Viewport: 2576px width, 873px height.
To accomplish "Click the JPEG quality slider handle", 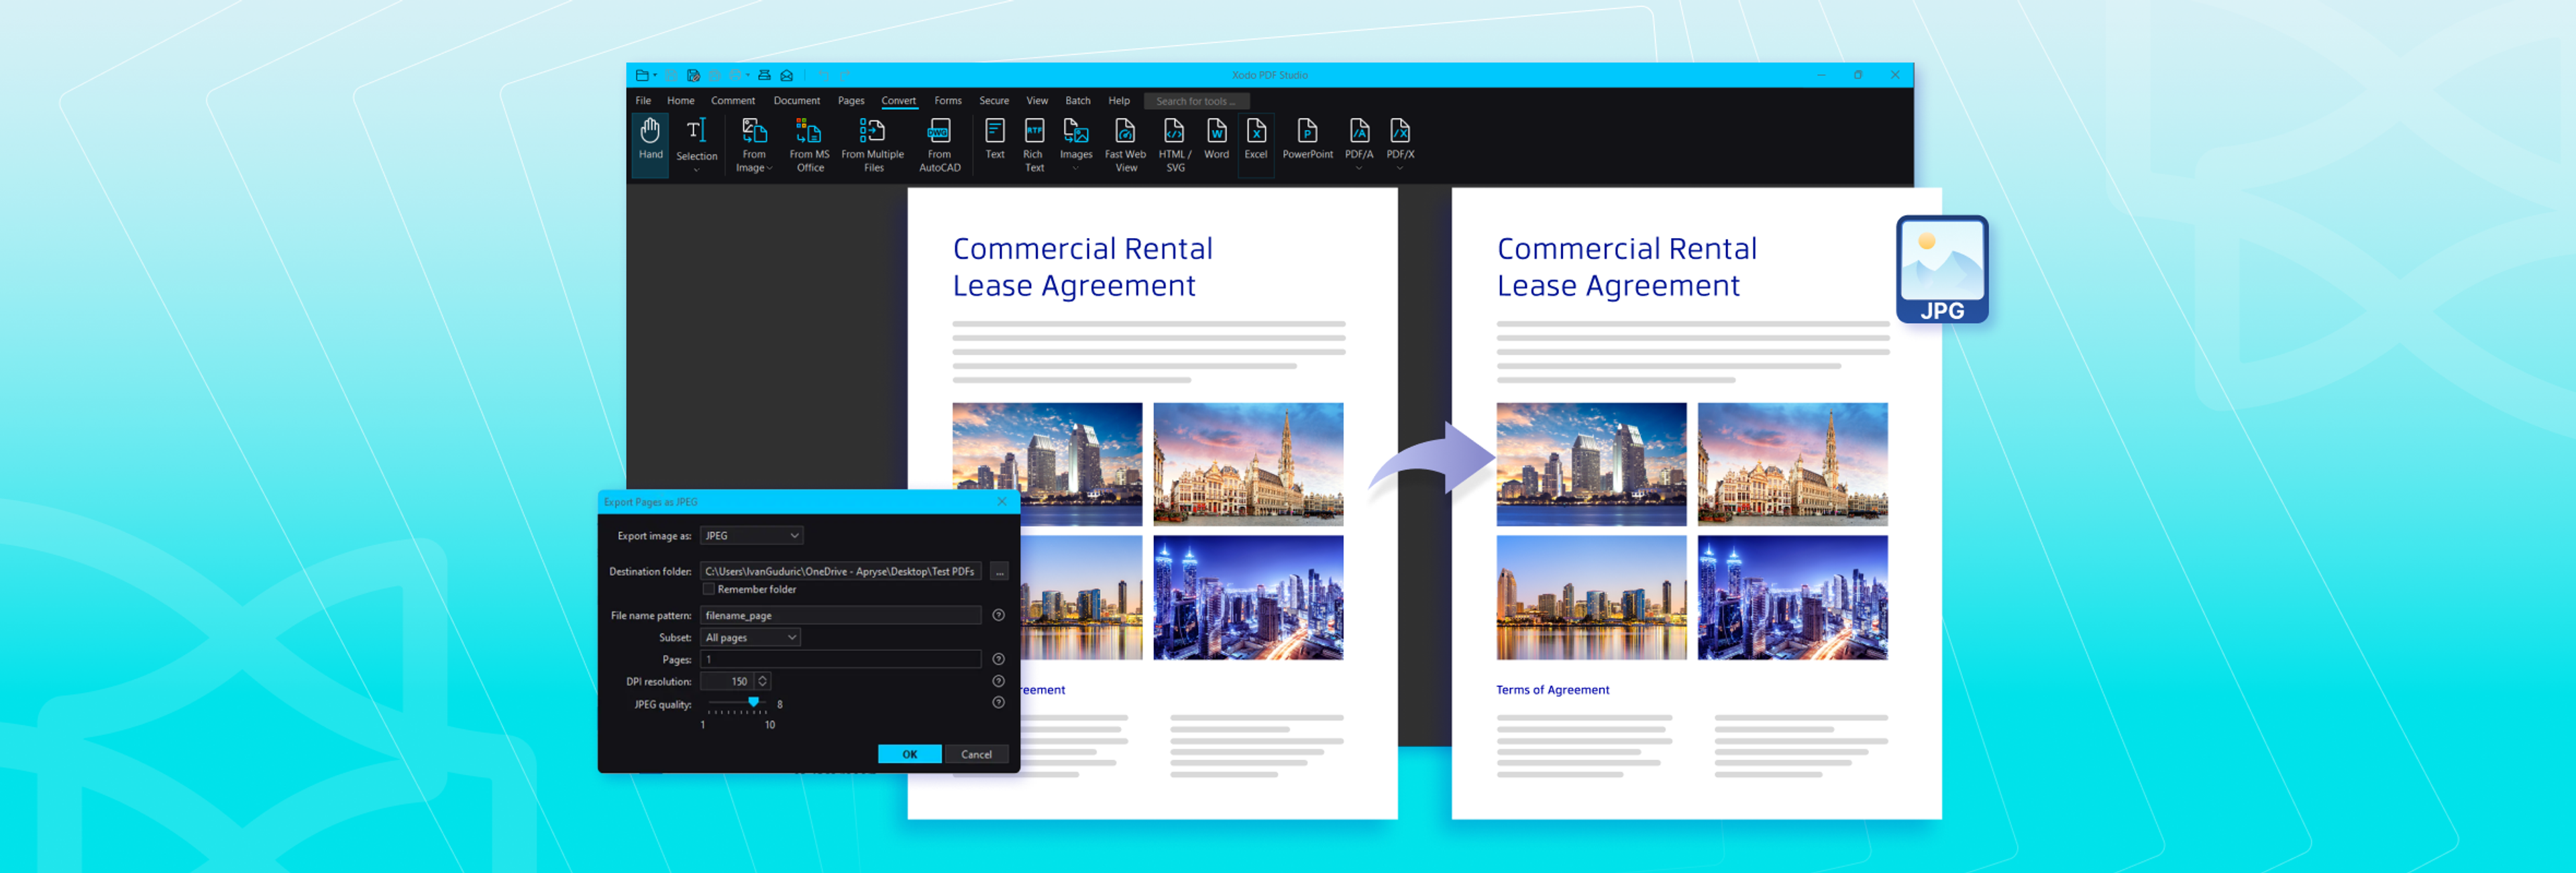I will tap(753, 702).
